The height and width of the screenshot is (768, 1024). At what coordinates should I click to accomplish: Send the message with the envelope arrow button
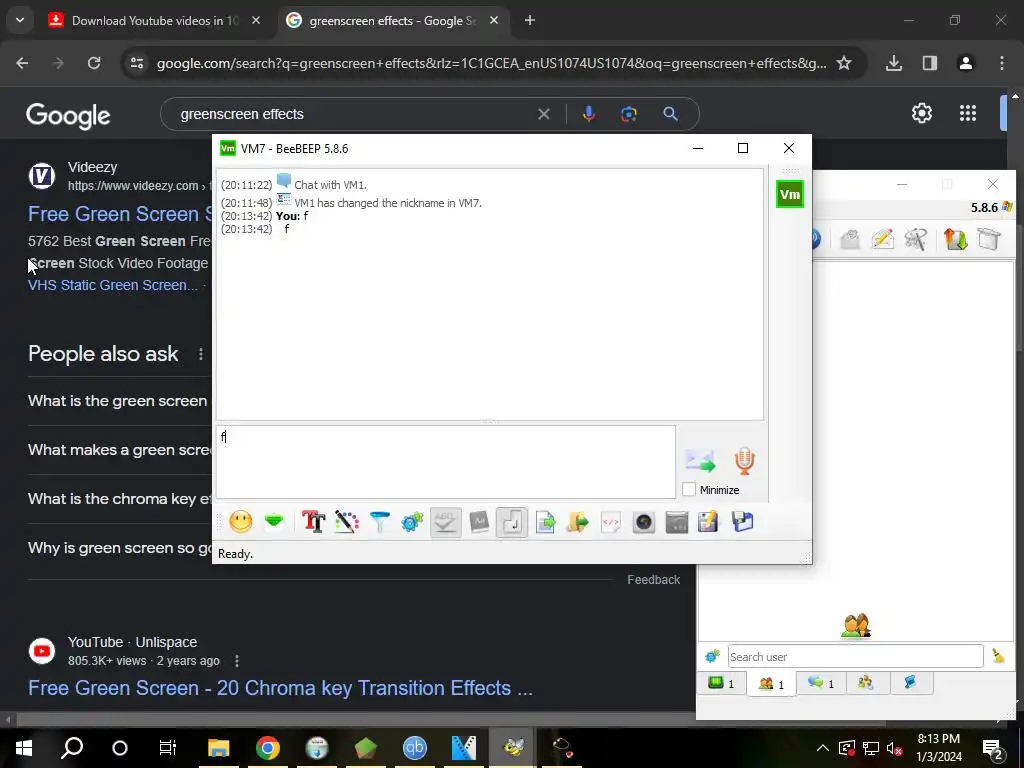click(x=700, y=461)
